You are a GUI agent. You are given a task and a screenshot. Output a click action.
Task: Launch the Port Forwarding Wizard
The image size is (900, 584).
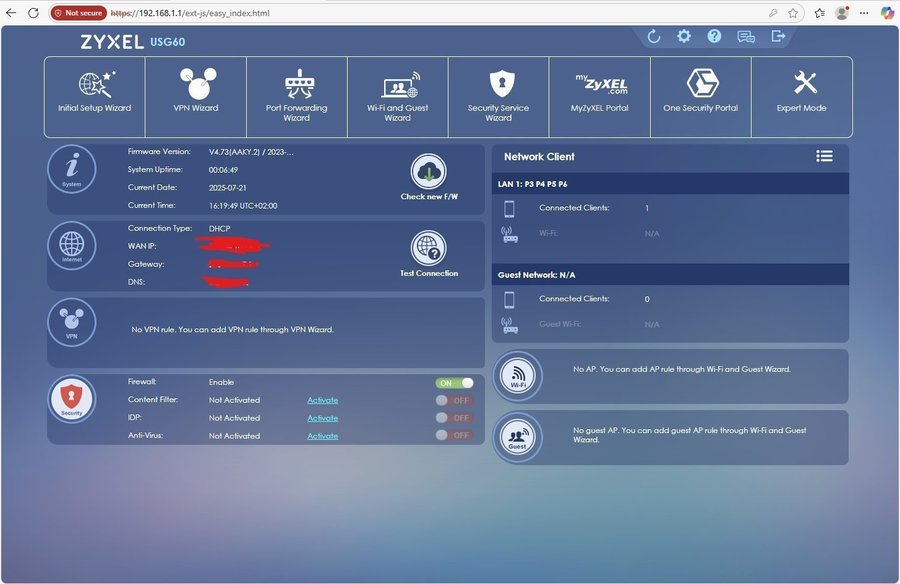[297, 96]
